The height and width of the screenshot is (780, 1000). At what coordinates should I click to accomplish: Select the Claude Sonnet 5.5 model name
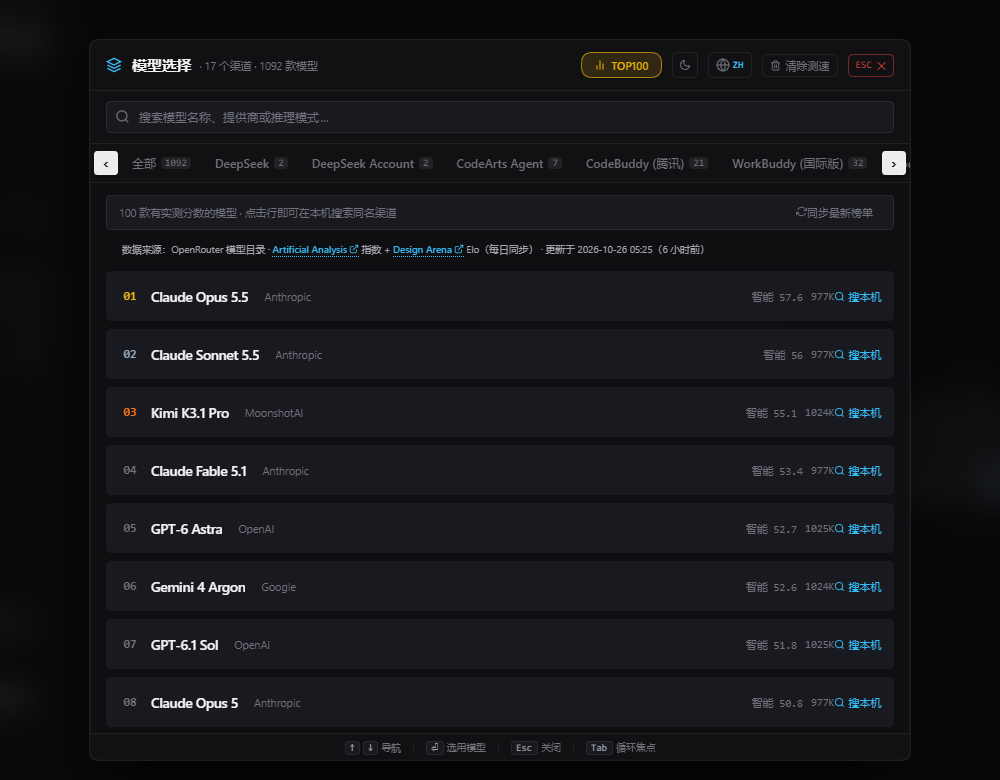[205, 355]
